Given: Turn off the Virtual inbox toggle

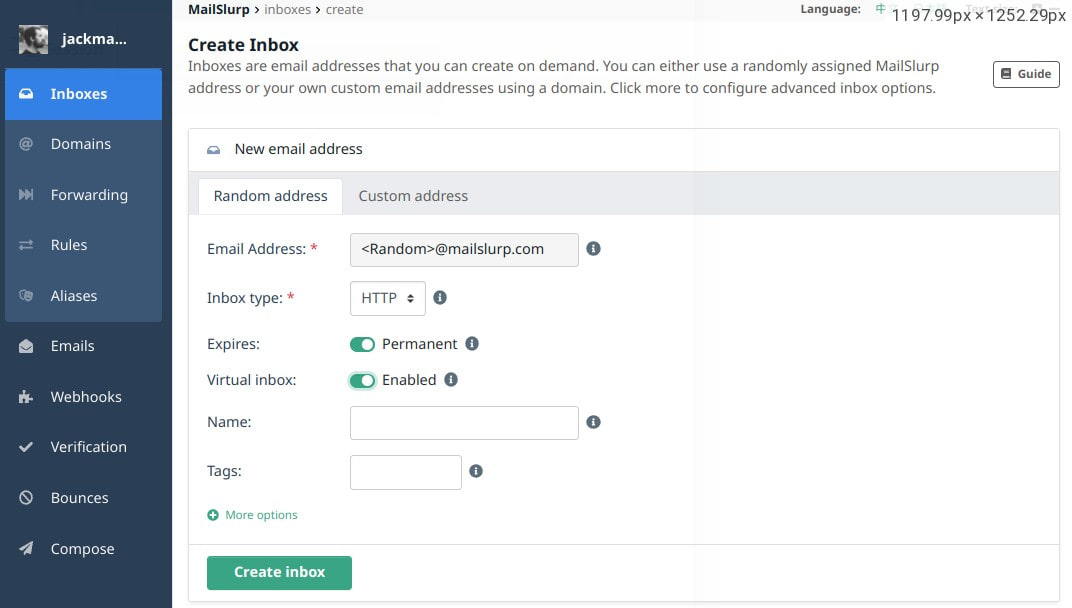Looking at the screenshot, I should tap(363, 380).
